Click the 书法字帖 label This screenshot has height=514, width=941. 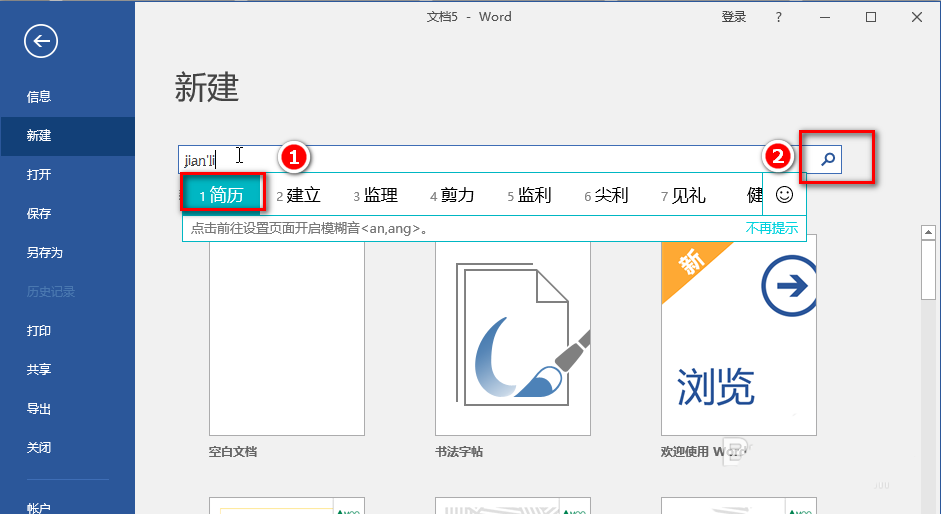click(459, 452)
